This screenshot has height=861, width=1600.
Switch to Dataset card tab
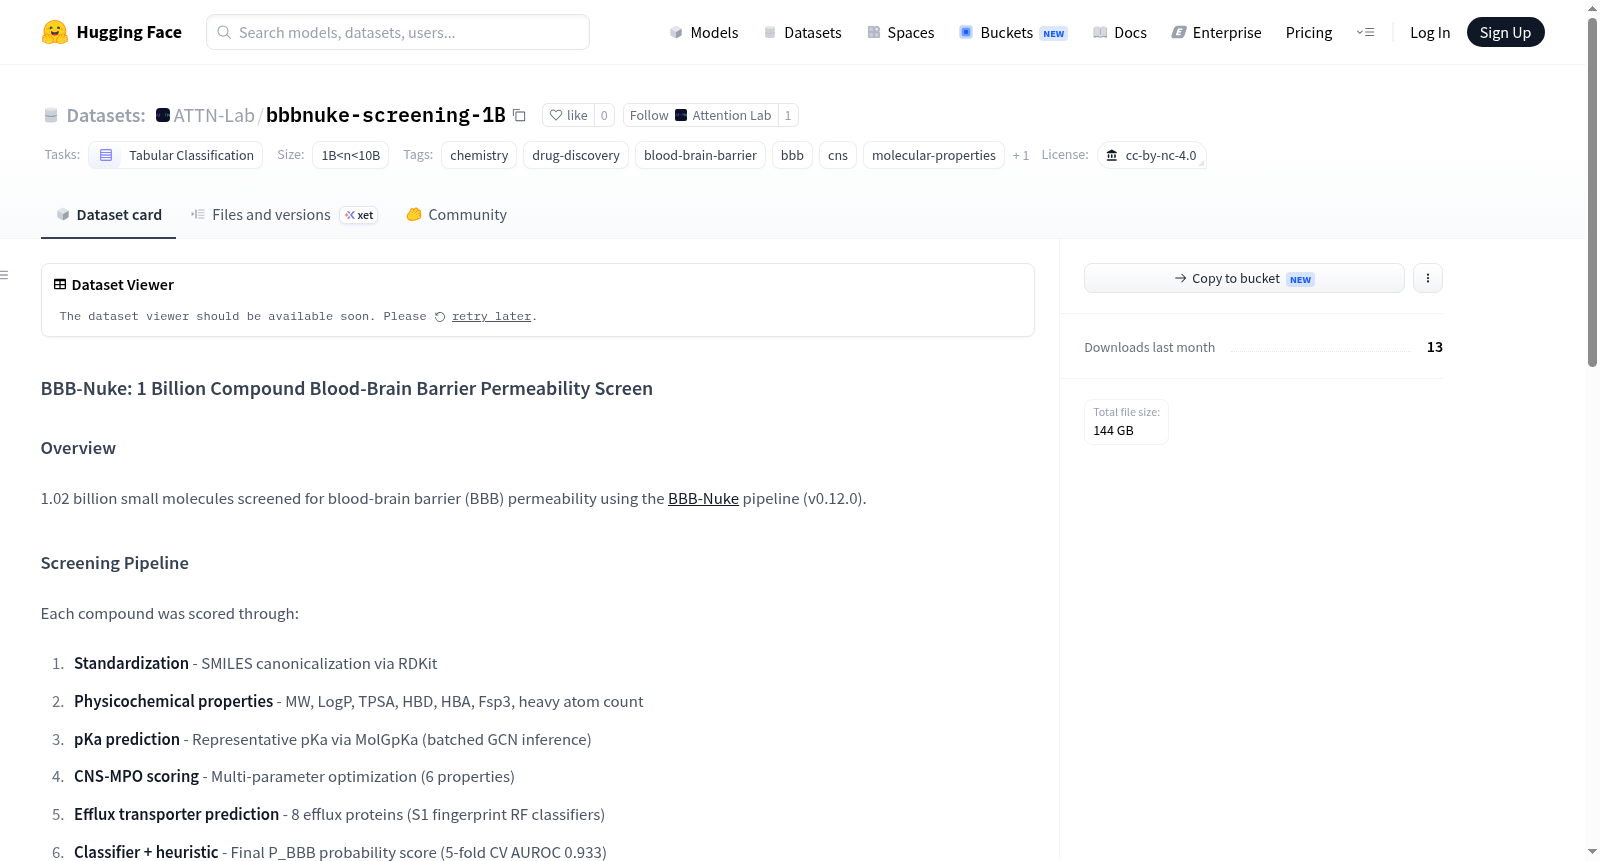tap(108, 215)
